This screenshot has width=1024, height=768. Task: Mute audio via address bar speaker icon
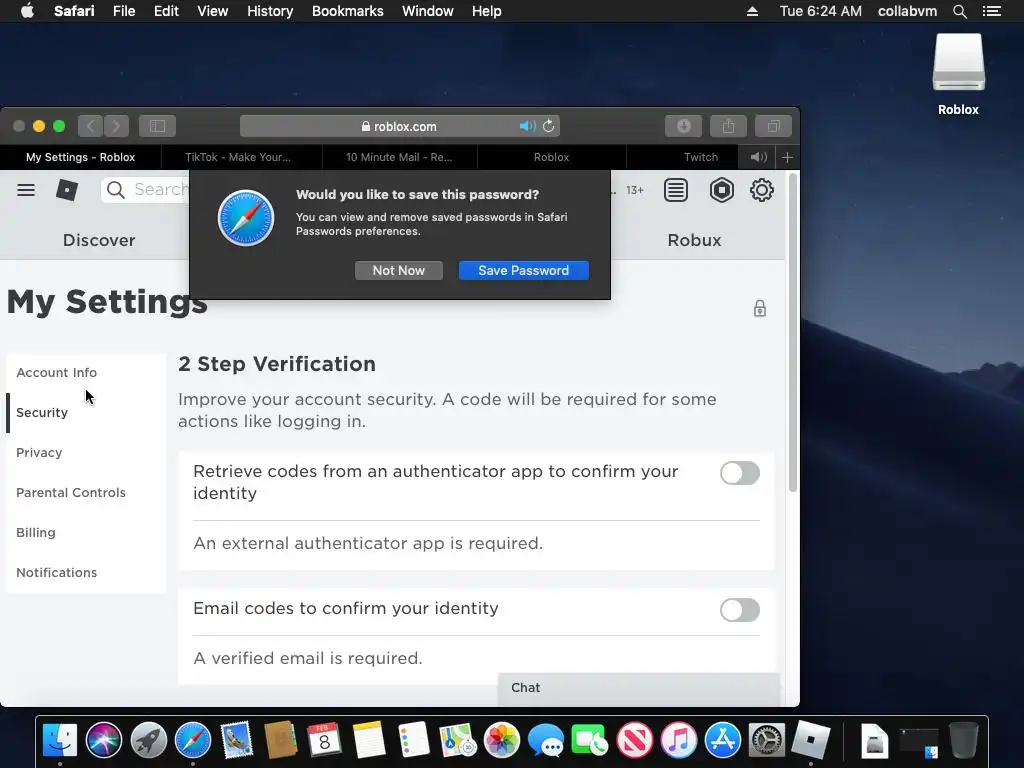pyautogui.click(x=528, y=126)
